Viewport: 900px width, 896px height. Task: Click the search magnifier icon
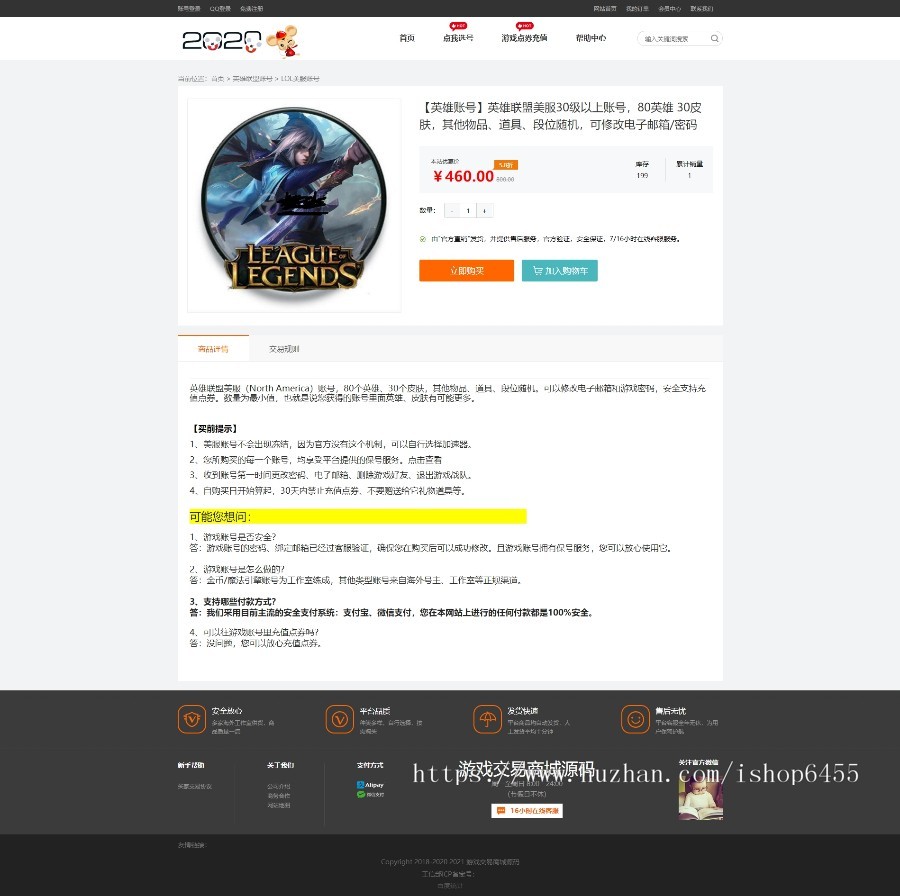click(x=714, y=39)
